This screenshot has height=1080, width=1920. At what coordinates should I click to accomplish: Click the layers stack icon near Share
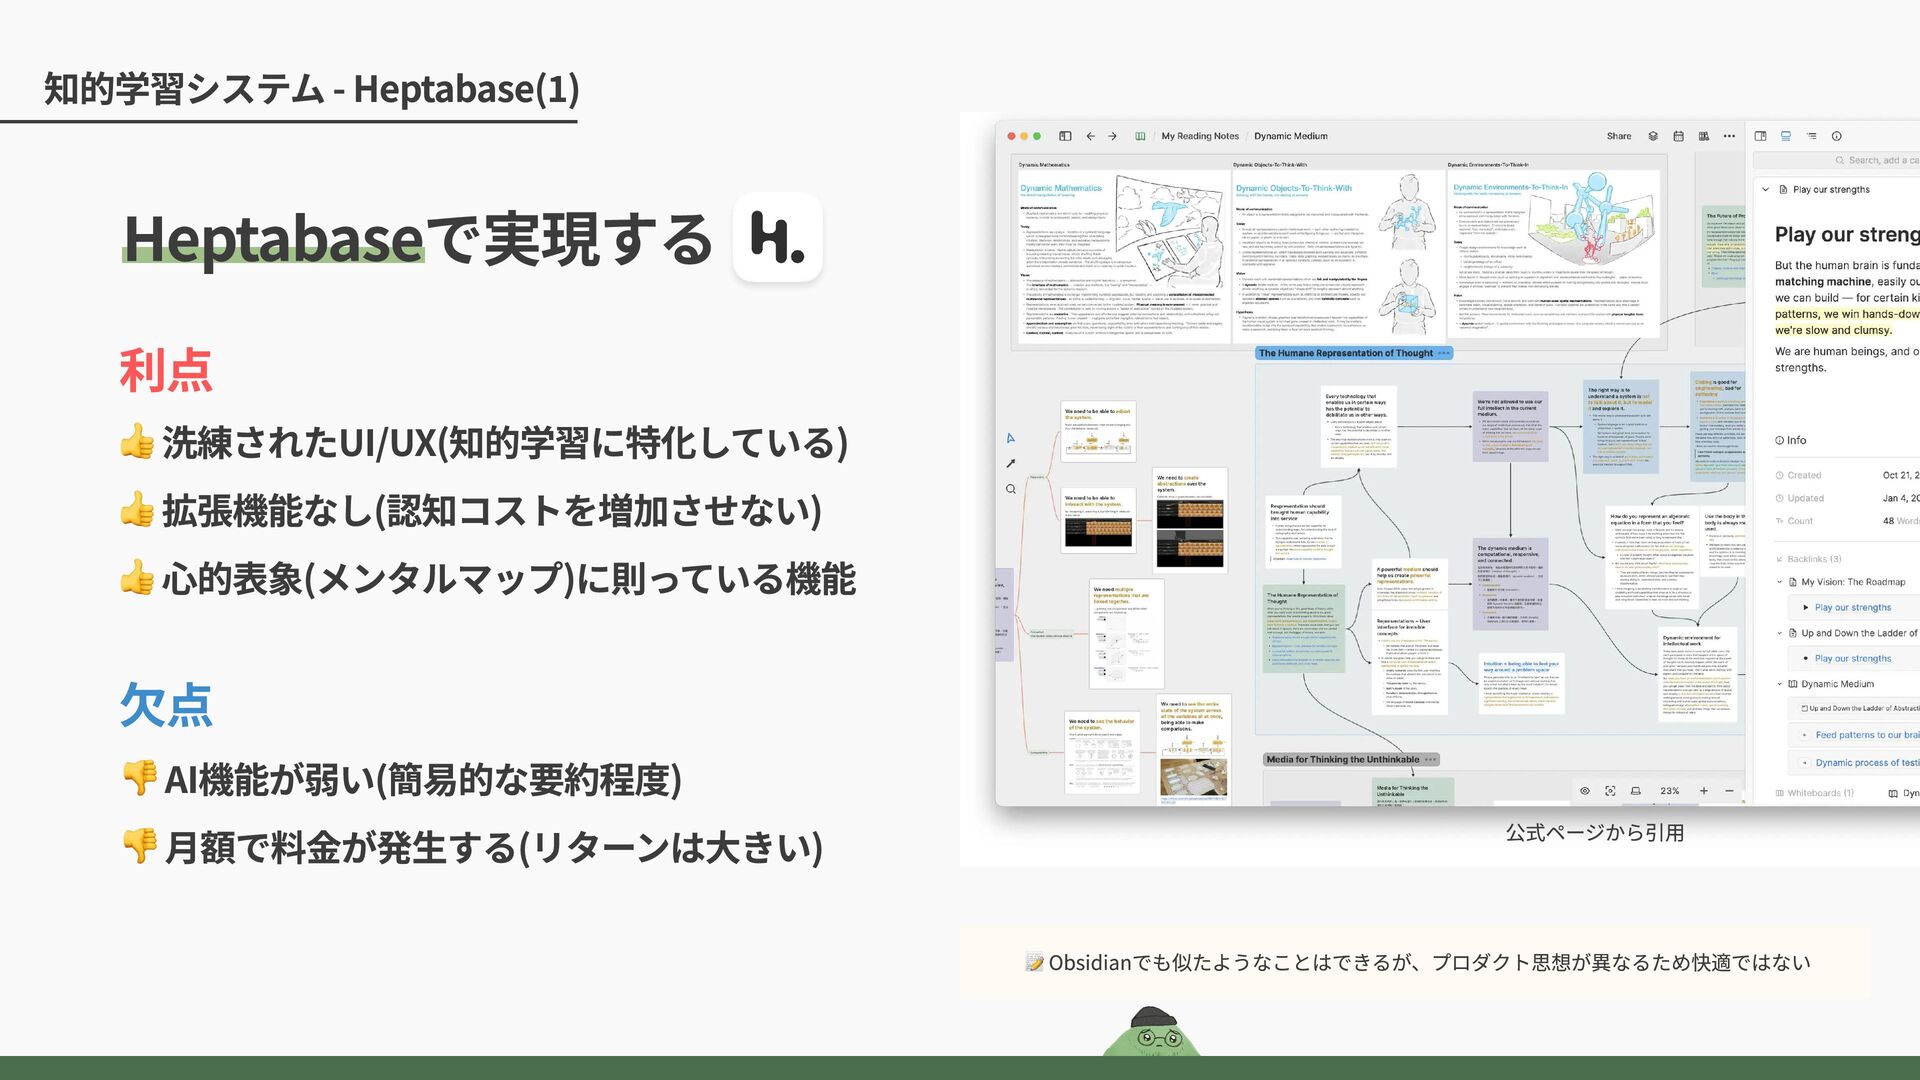pos(1653,136)
